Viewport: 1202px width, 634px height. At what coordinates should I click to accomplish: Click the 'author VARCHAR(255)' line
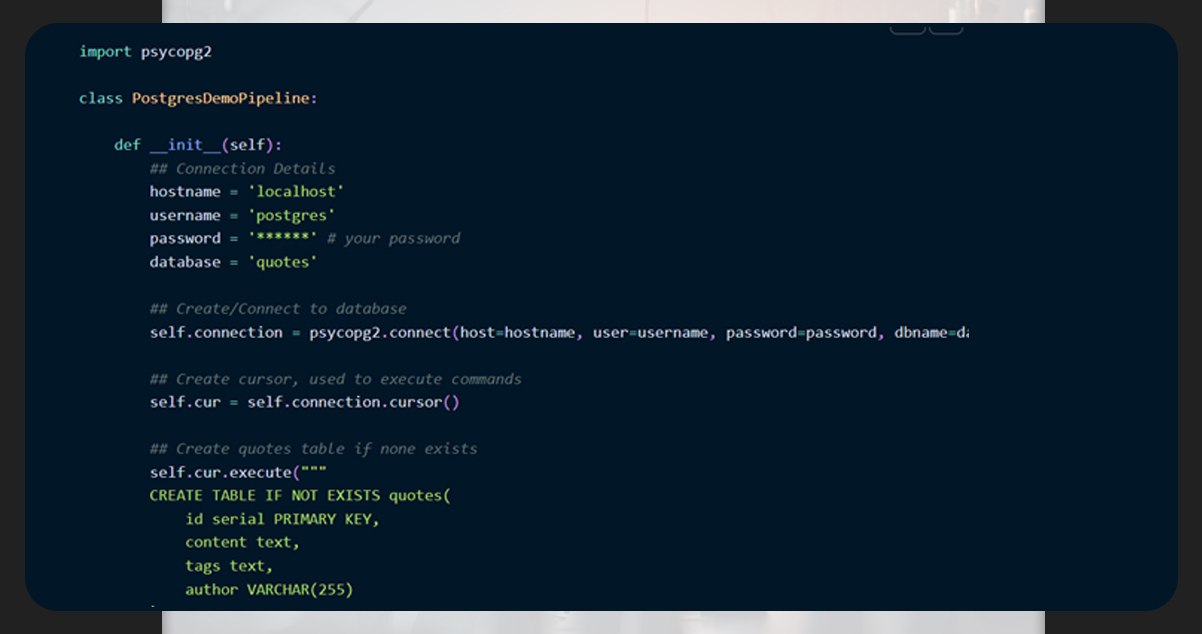coord(269,590)
